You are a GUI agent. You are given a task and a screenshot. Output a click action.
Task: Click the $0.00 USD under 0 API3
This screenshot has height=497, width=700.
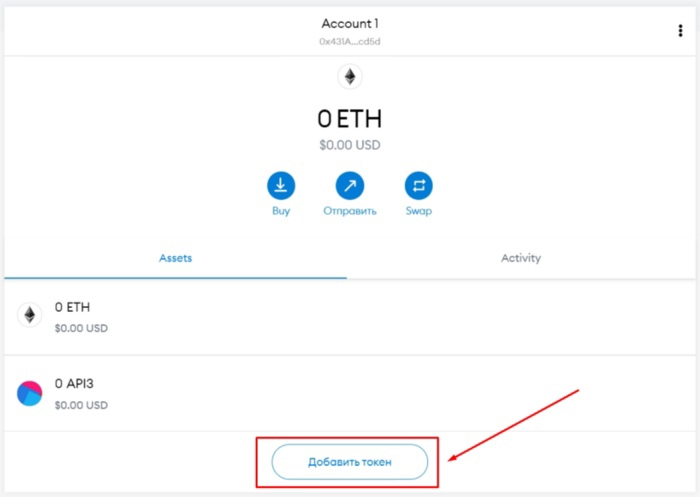click(81, 405)
